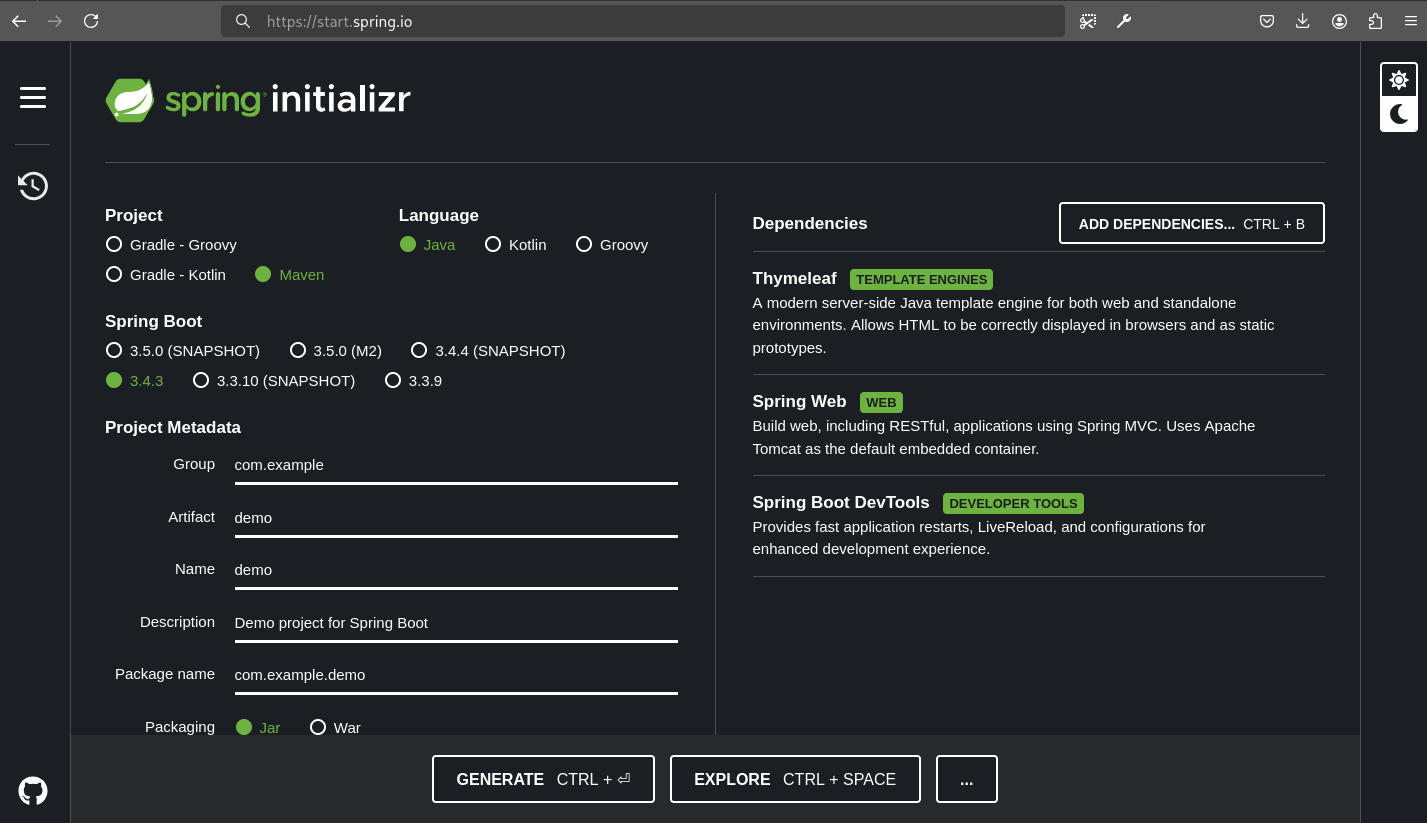Open the Pocket save icon
Viewport: 1427px width, 823px height.
1266,21
